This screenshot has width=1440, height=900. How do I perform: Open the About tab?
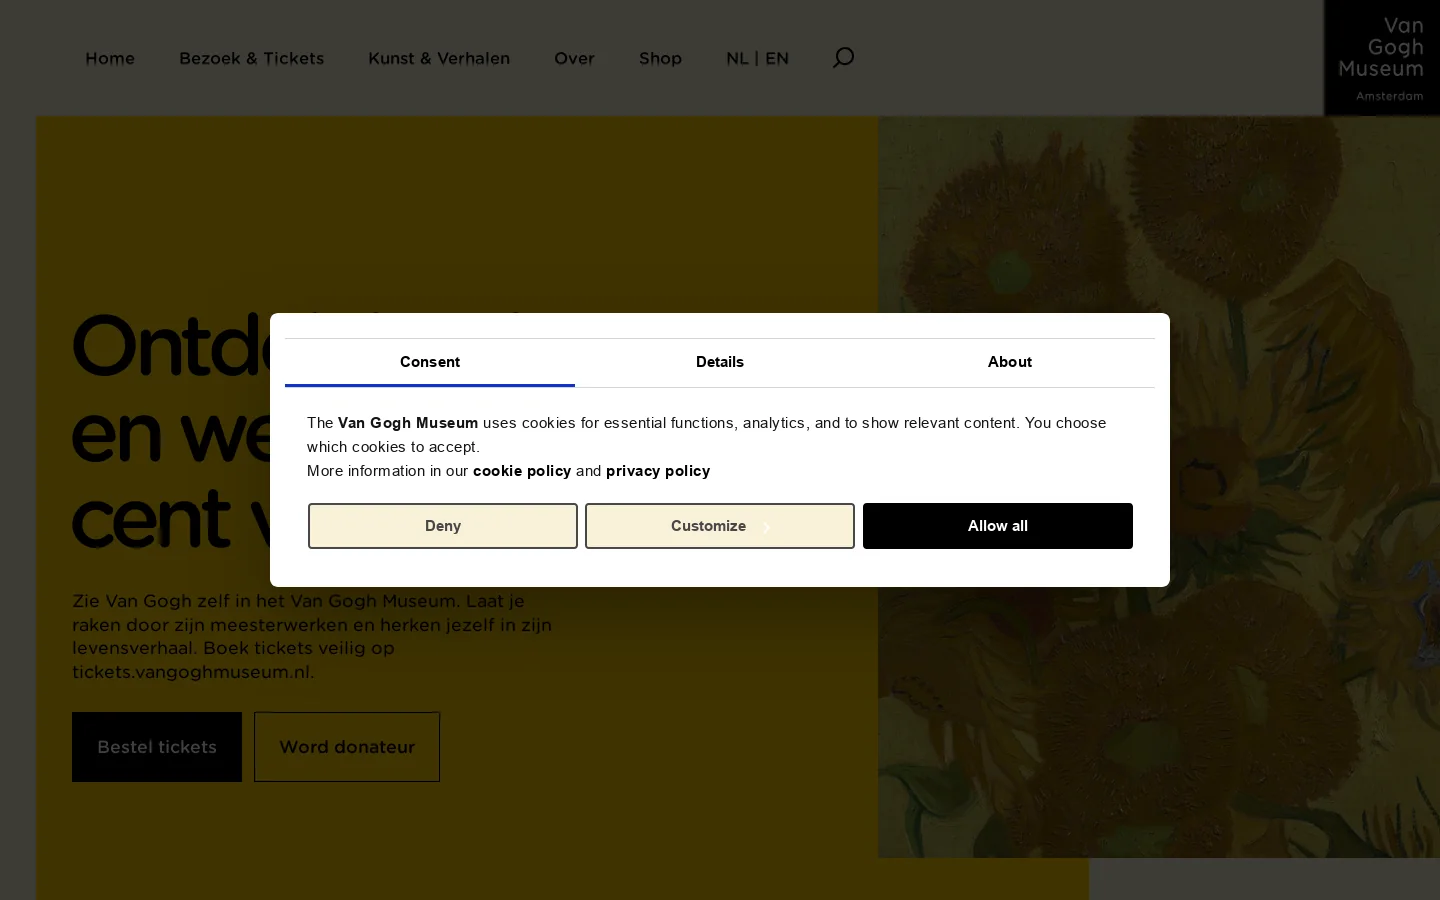[1010, 362]
